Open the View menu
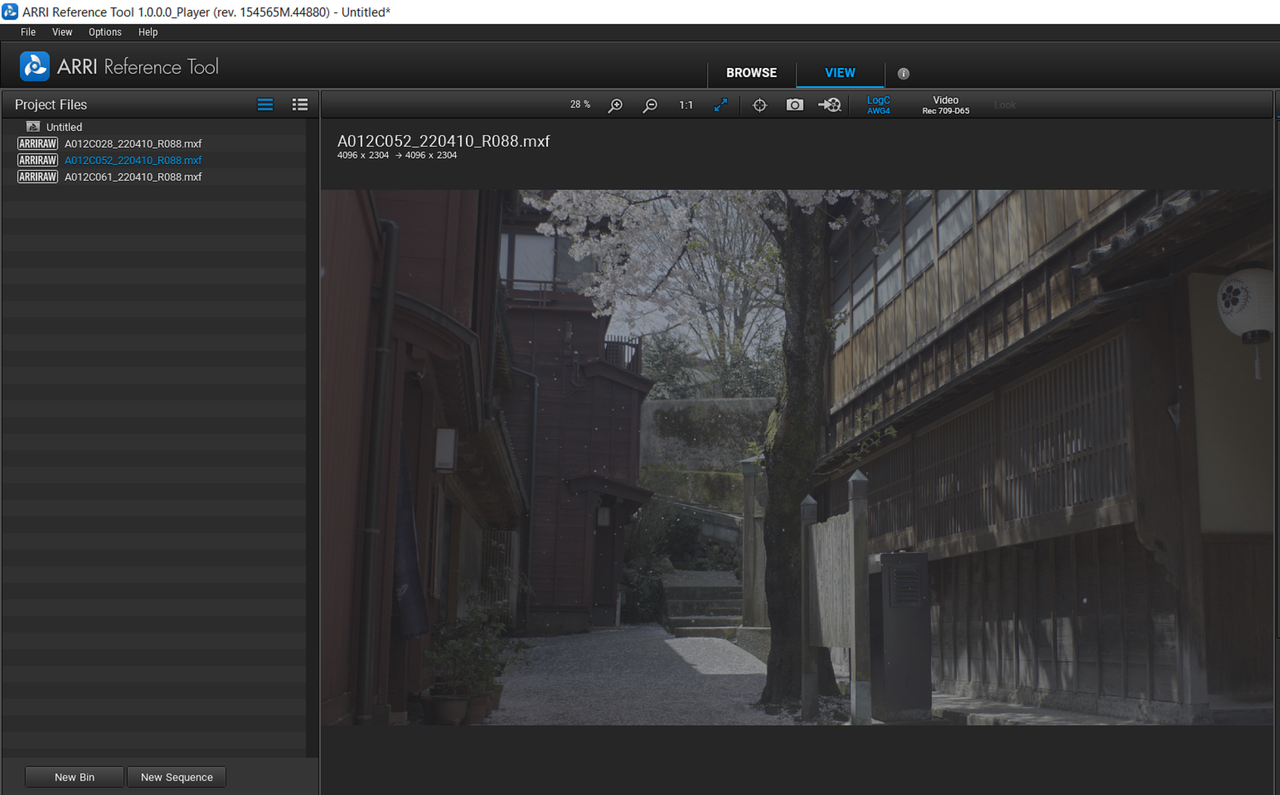This screenshot has height=795, width=1280. tap(62, 32)
